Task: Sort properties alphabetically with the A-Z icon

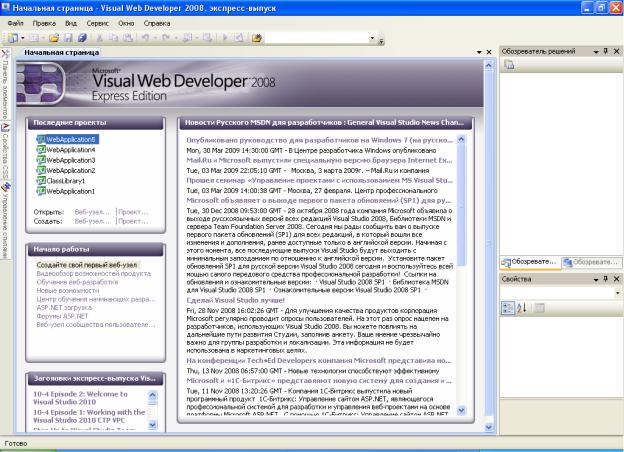Action: pyautogui.click(x=522, y=308)
